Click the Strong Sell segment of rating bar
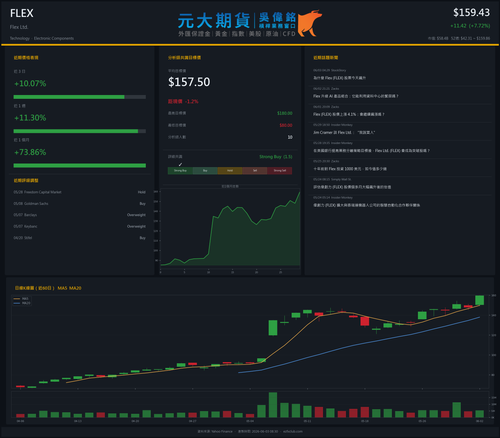Screen dimensions: 500x438 click(x=280, y=171)
